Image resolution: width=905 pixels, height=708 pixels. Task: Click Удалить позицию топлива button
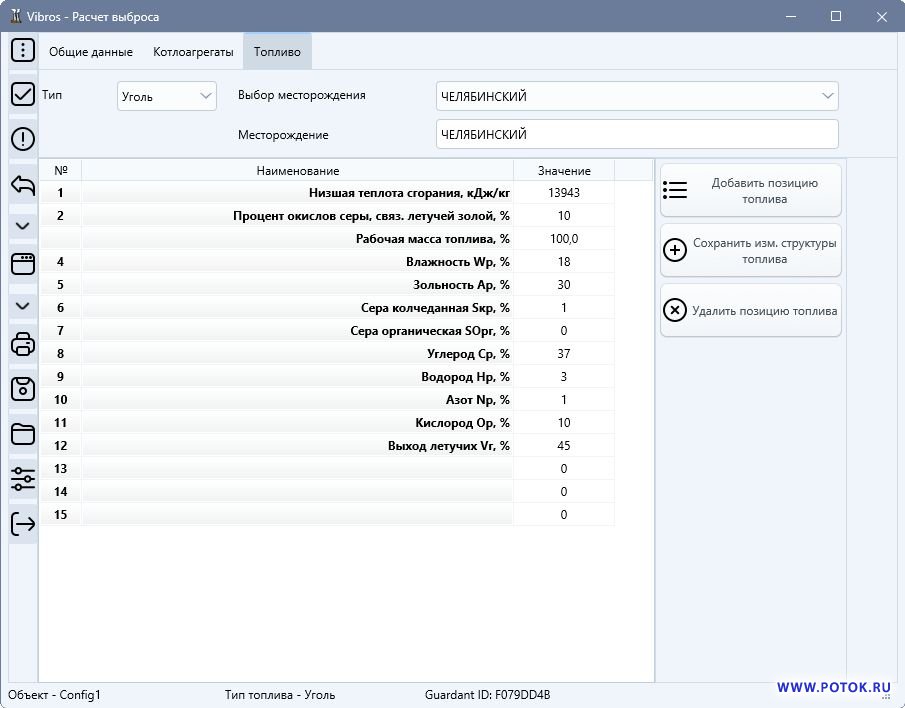(750, 310)
